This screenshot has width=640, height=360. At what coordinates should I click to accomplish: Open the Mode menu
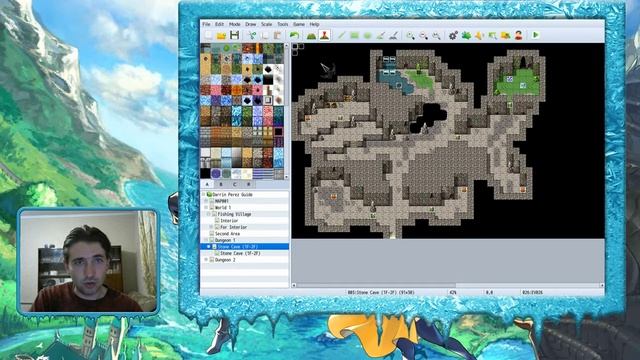[235, 24]
